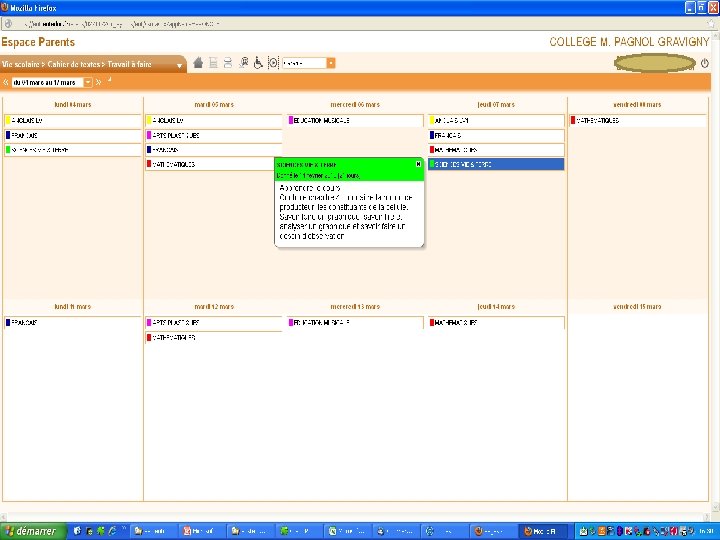Open Arts Plastiques on mardi 12 mars
Viewport: 720px width, 540px height.
214,322
